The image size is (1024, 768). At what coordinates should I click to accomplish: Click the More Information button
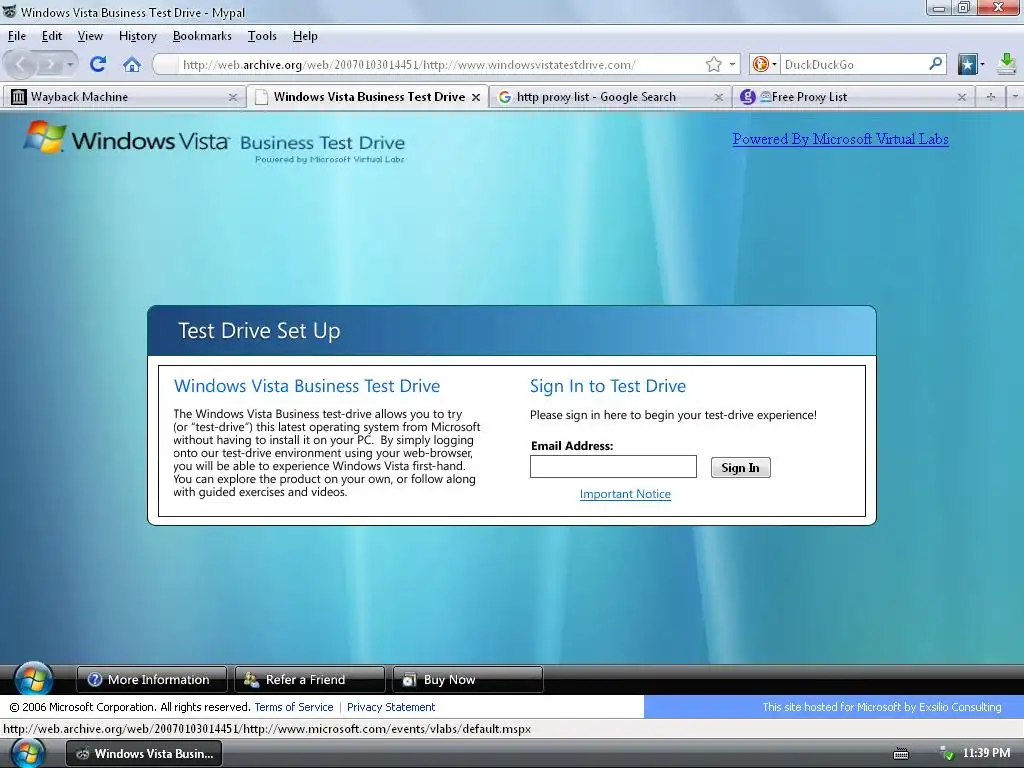coord(152,679)
